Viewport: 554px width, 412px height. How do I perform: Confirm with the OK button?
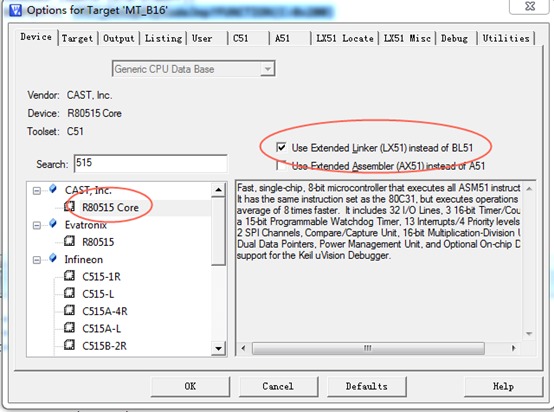190,386
